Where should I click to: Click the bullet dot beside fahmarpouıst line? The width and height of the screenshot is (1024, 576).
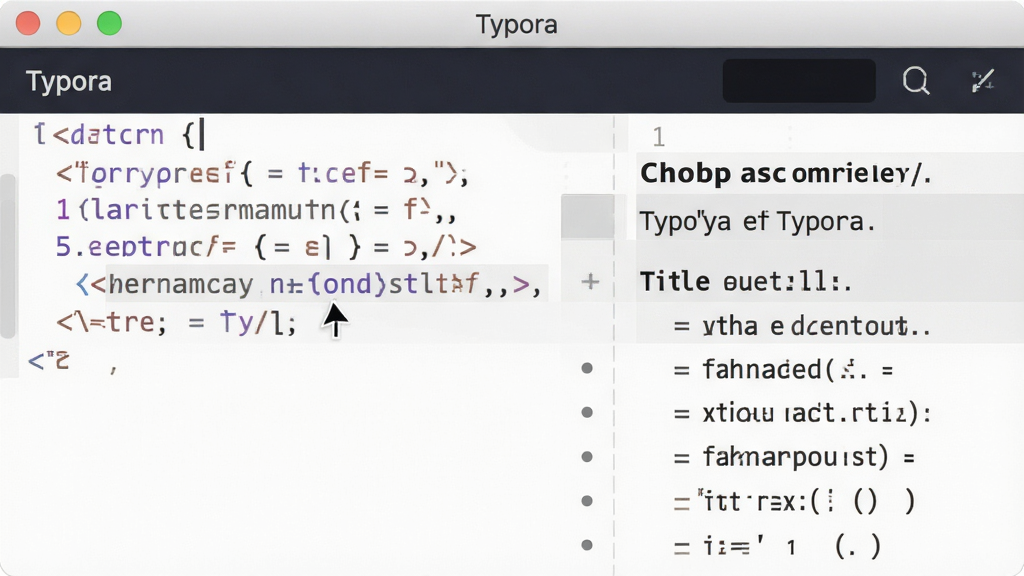(x=587, y=456)
